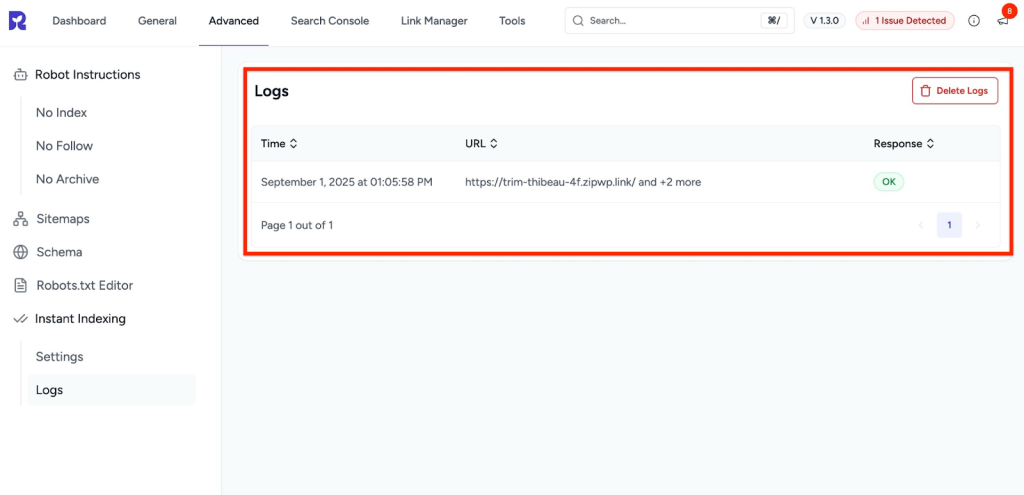Click the trim-thibeau-4f.zipwp.link URL entry

pos(583,182)
